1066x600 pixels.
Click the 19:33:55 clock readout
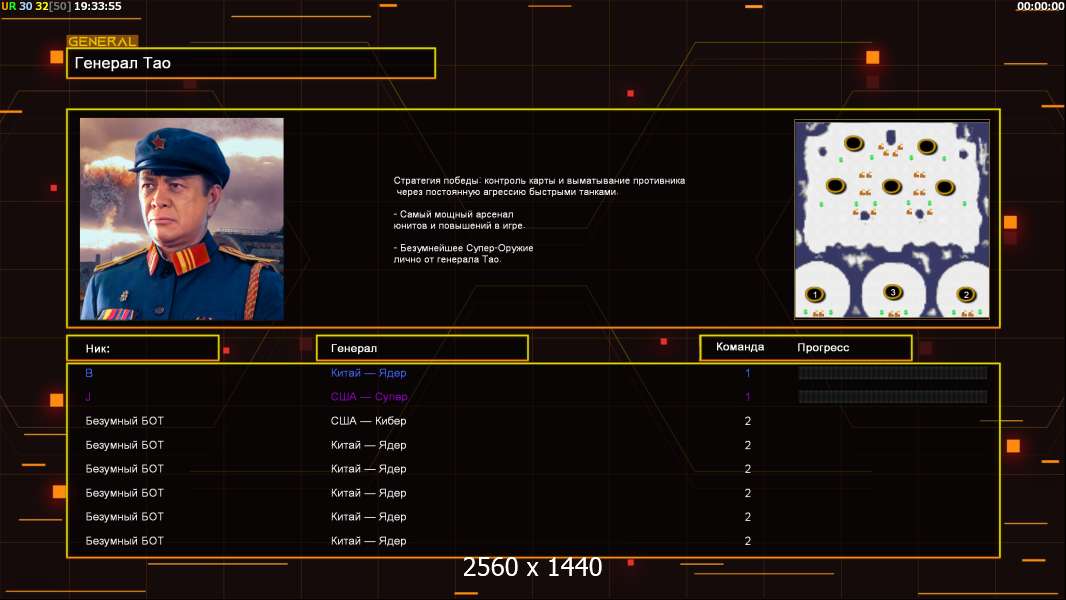pyautogui.click(x=98, y=6)
